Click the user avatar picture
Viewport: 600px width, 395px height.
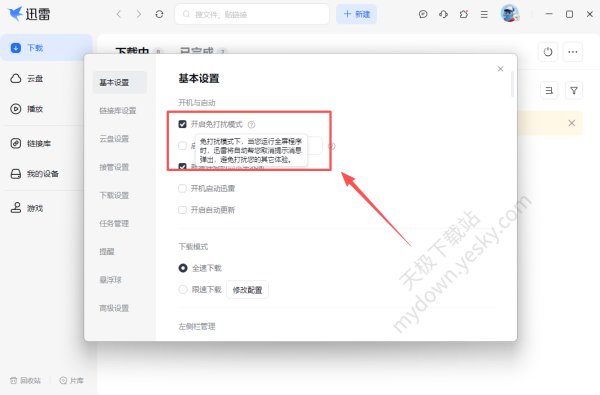point(510,14)
